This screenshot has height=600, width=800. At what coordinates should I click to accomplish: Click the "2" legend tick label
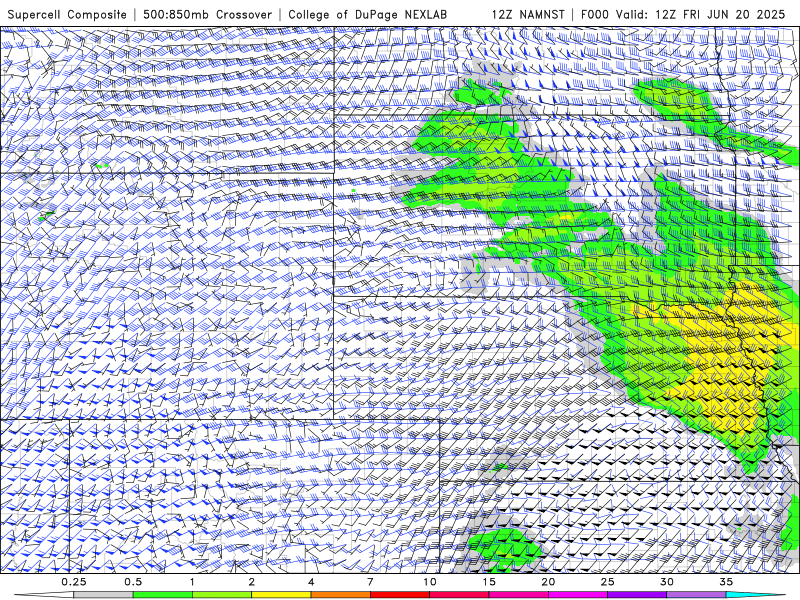pos(252,582)
